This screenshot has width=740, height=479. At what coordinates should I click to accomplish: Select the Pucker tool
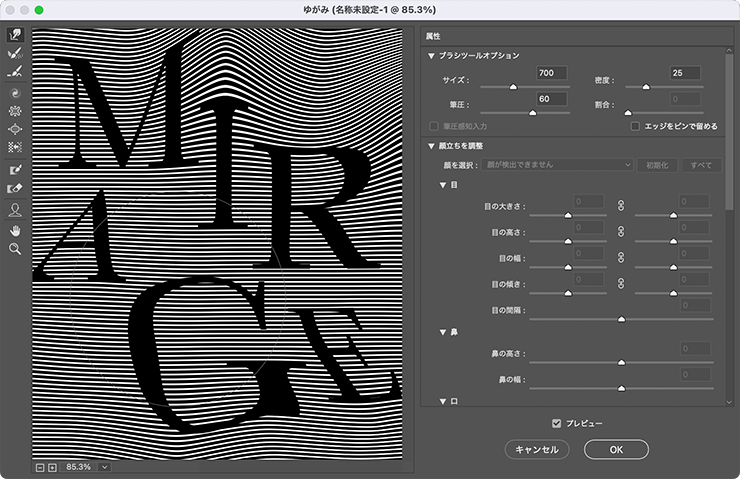15,111
